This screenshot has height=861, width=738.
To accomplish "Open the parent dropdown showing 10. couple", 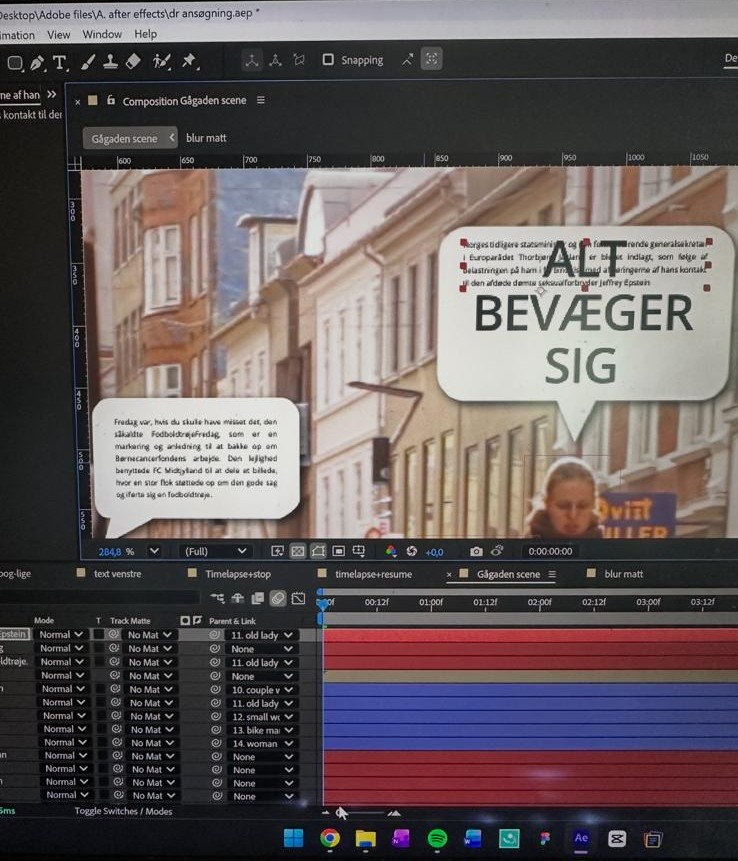I will point(263,689).
